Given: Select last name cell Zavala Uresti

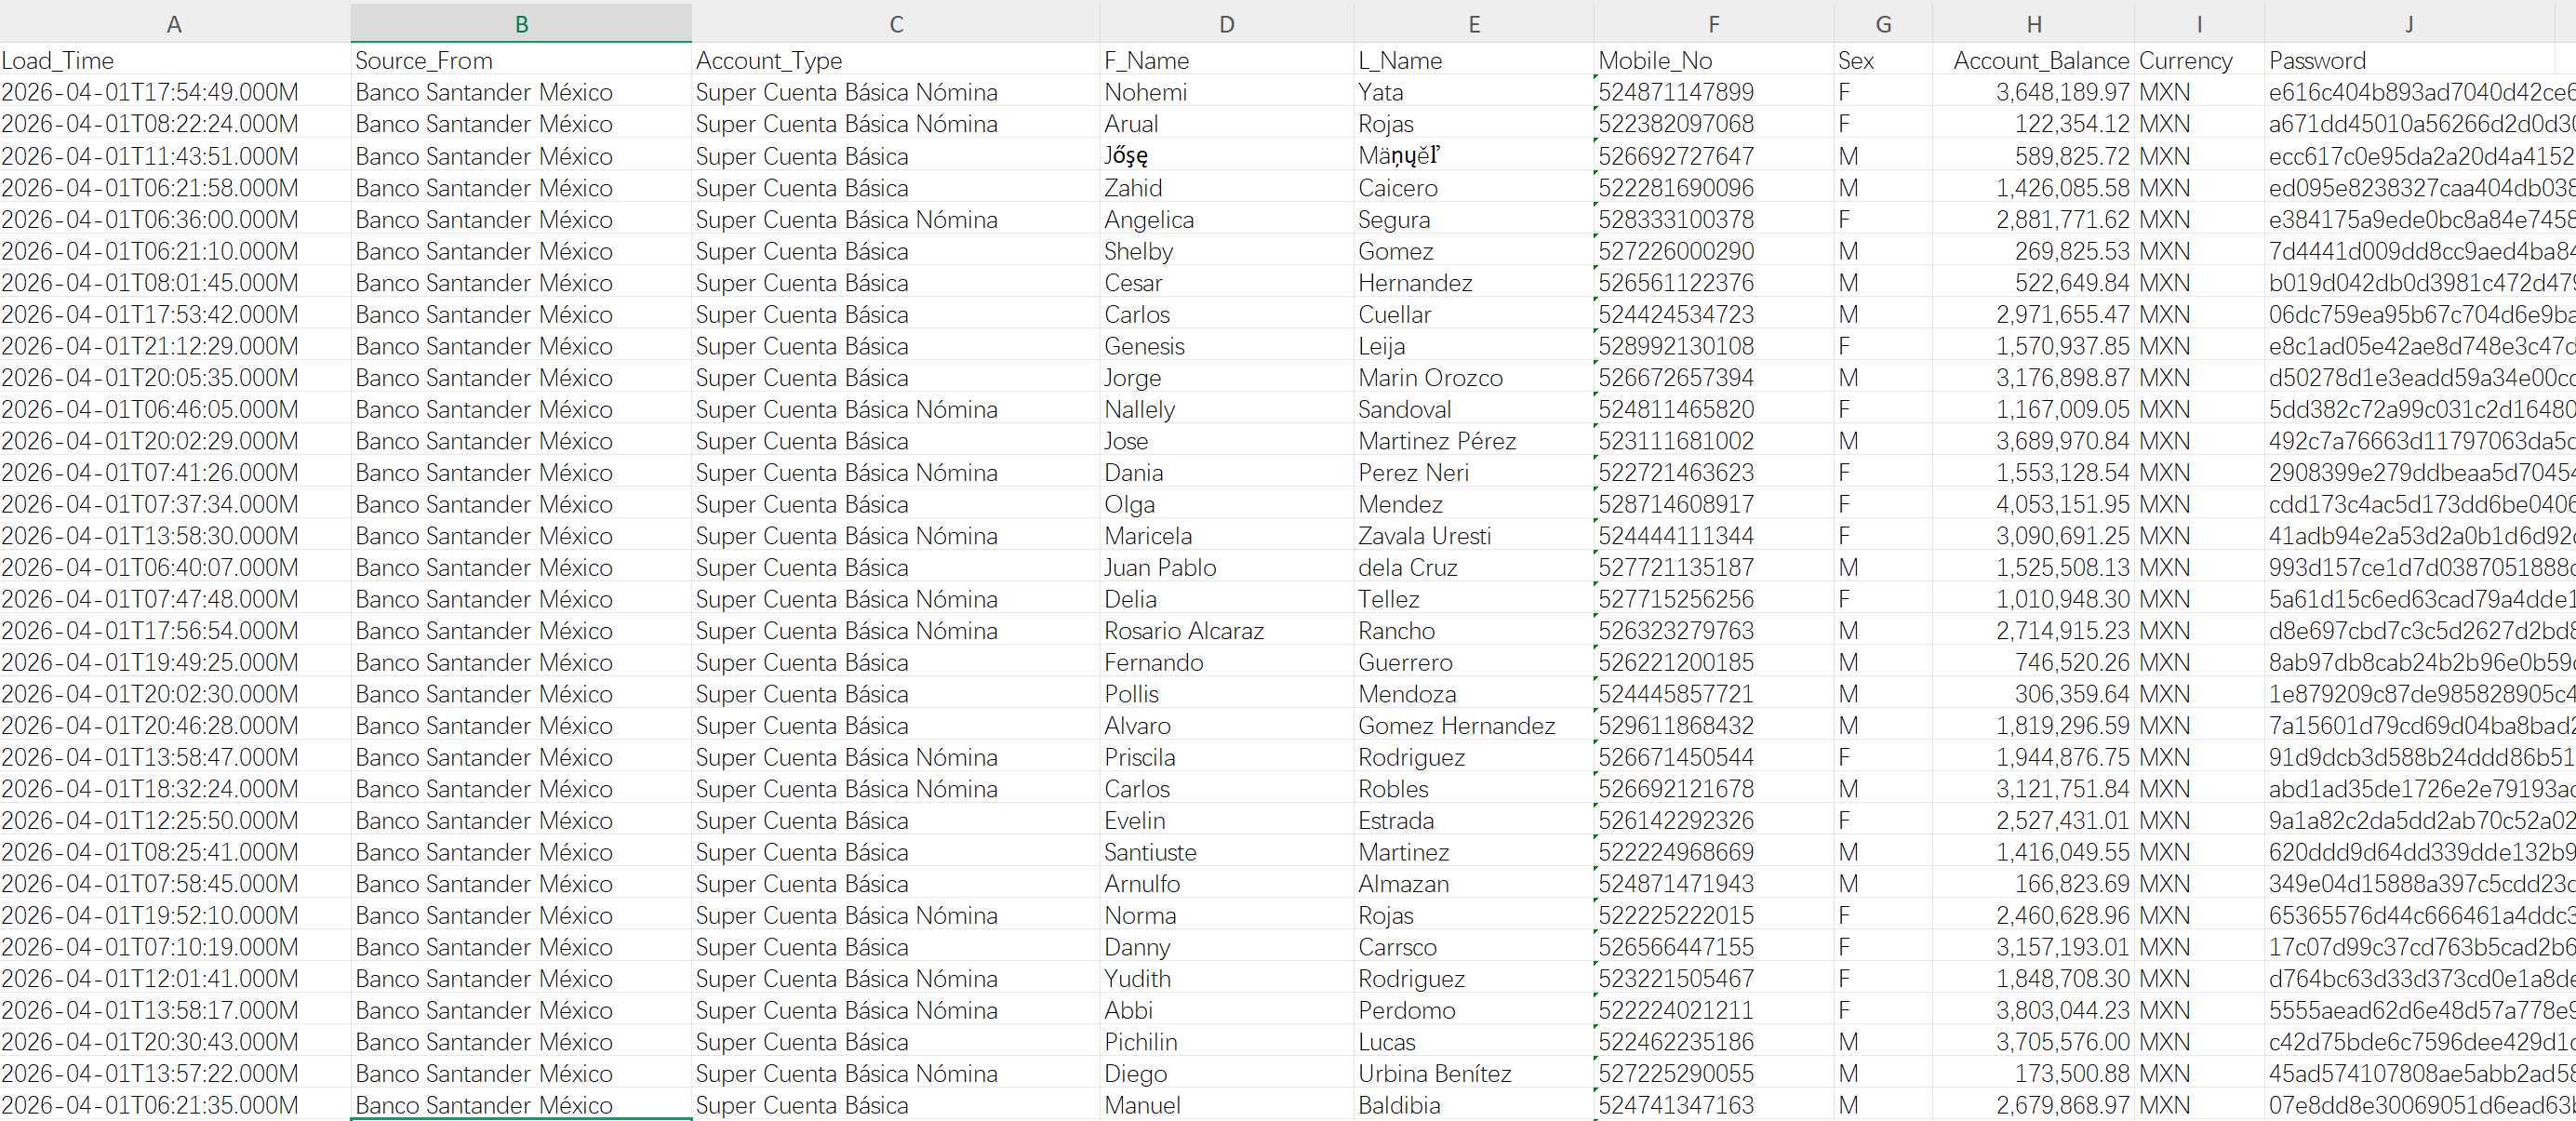Looking at the screenshot, I should tap(1474, 536).
